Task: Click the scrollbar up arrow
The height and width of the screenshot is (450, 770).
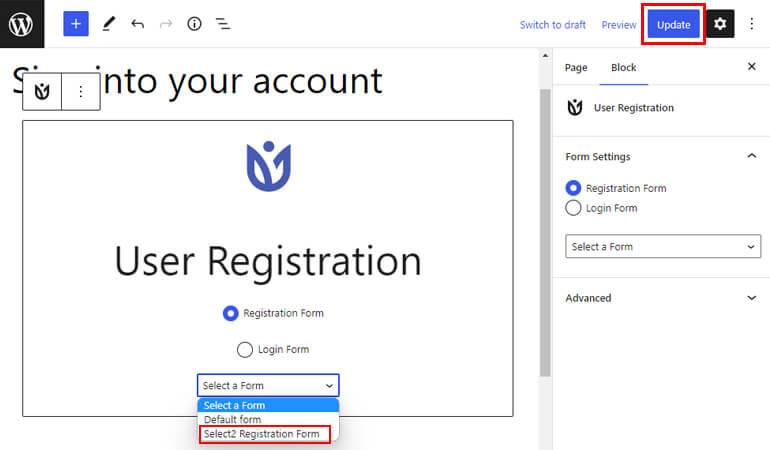Action: click(545, 56)
